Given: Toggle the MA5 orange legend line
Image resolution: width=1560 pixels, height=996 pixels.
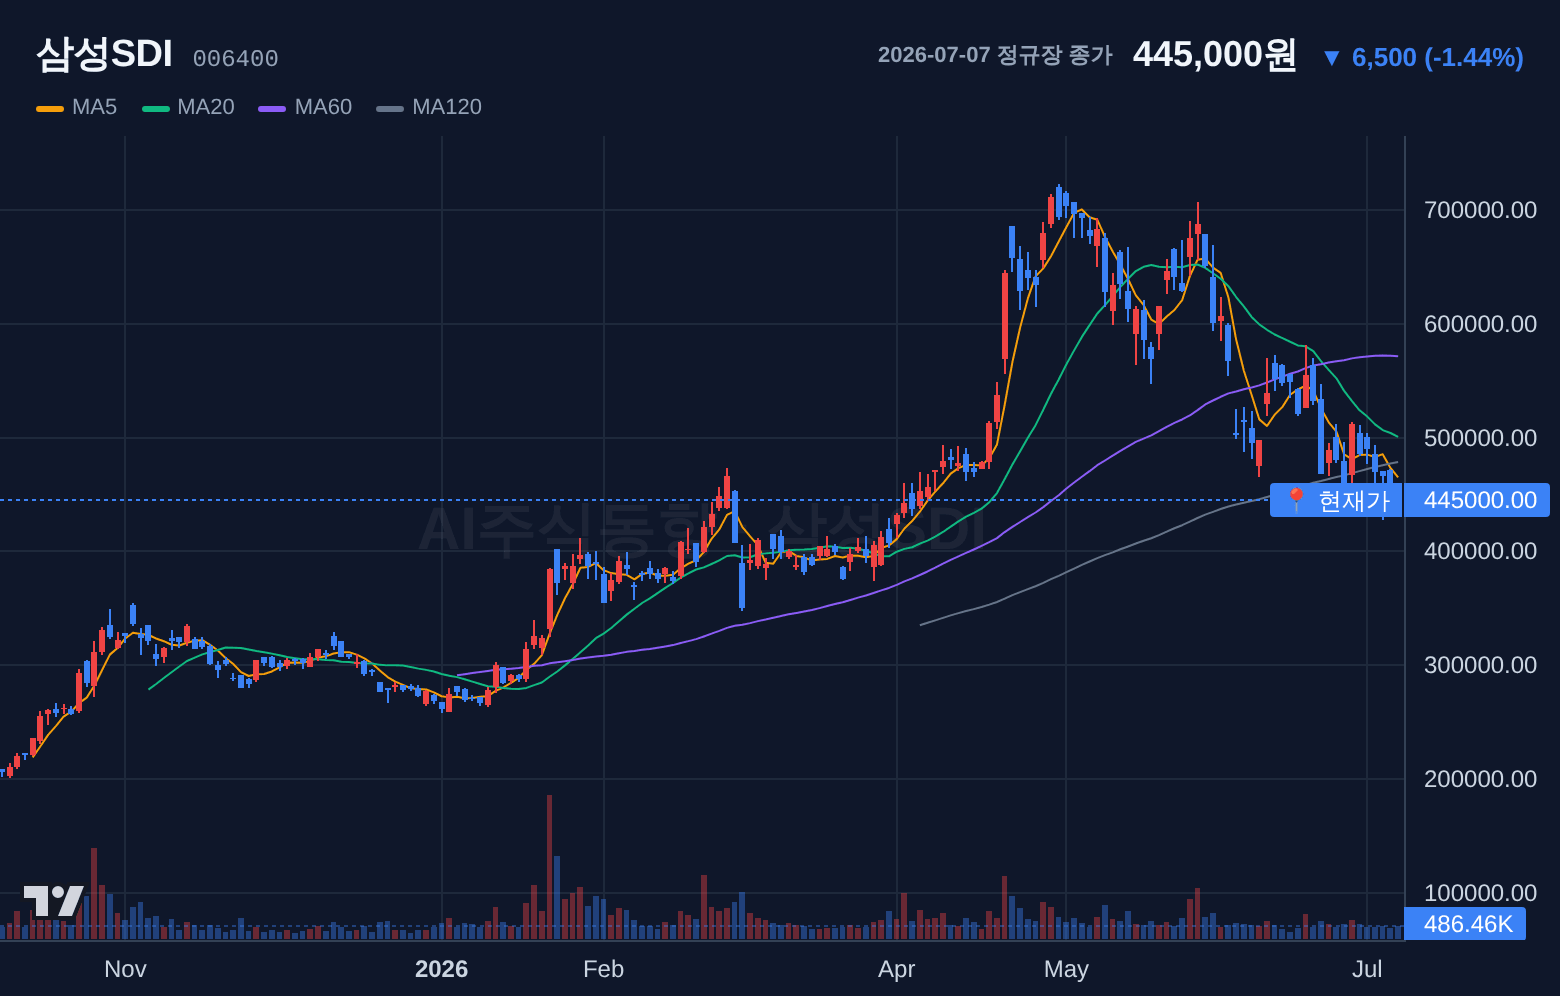Looking at the screenshot, I should pyautogui.click(x=50, y=108).
